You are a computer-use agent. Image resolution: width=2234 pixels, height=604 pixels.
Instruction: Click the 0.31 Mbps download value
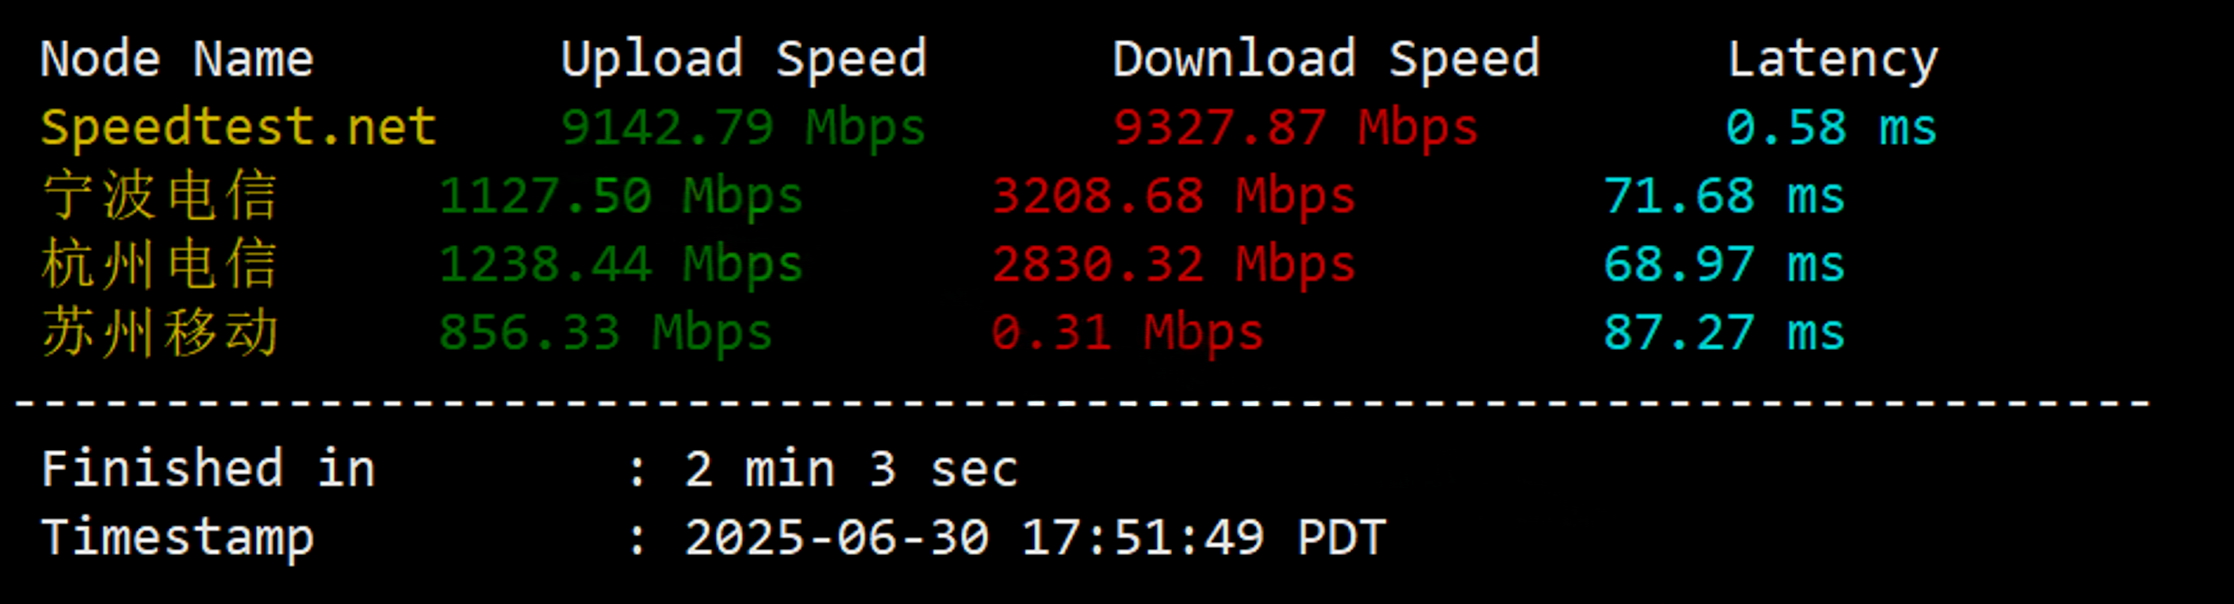tap(1127, 333)
